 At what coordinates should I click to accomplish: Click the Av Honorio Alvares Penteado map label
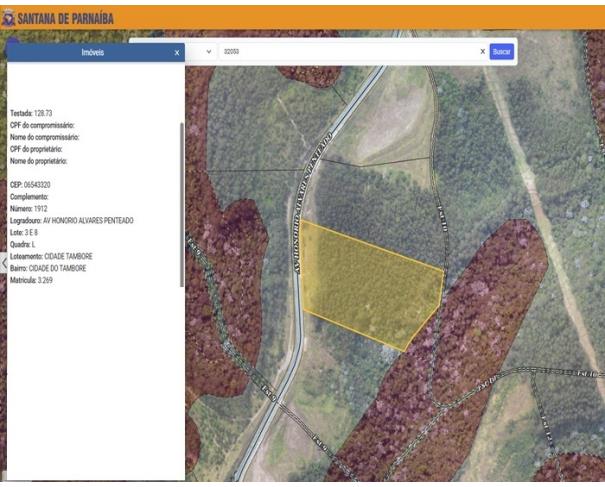tap(312, 203)
